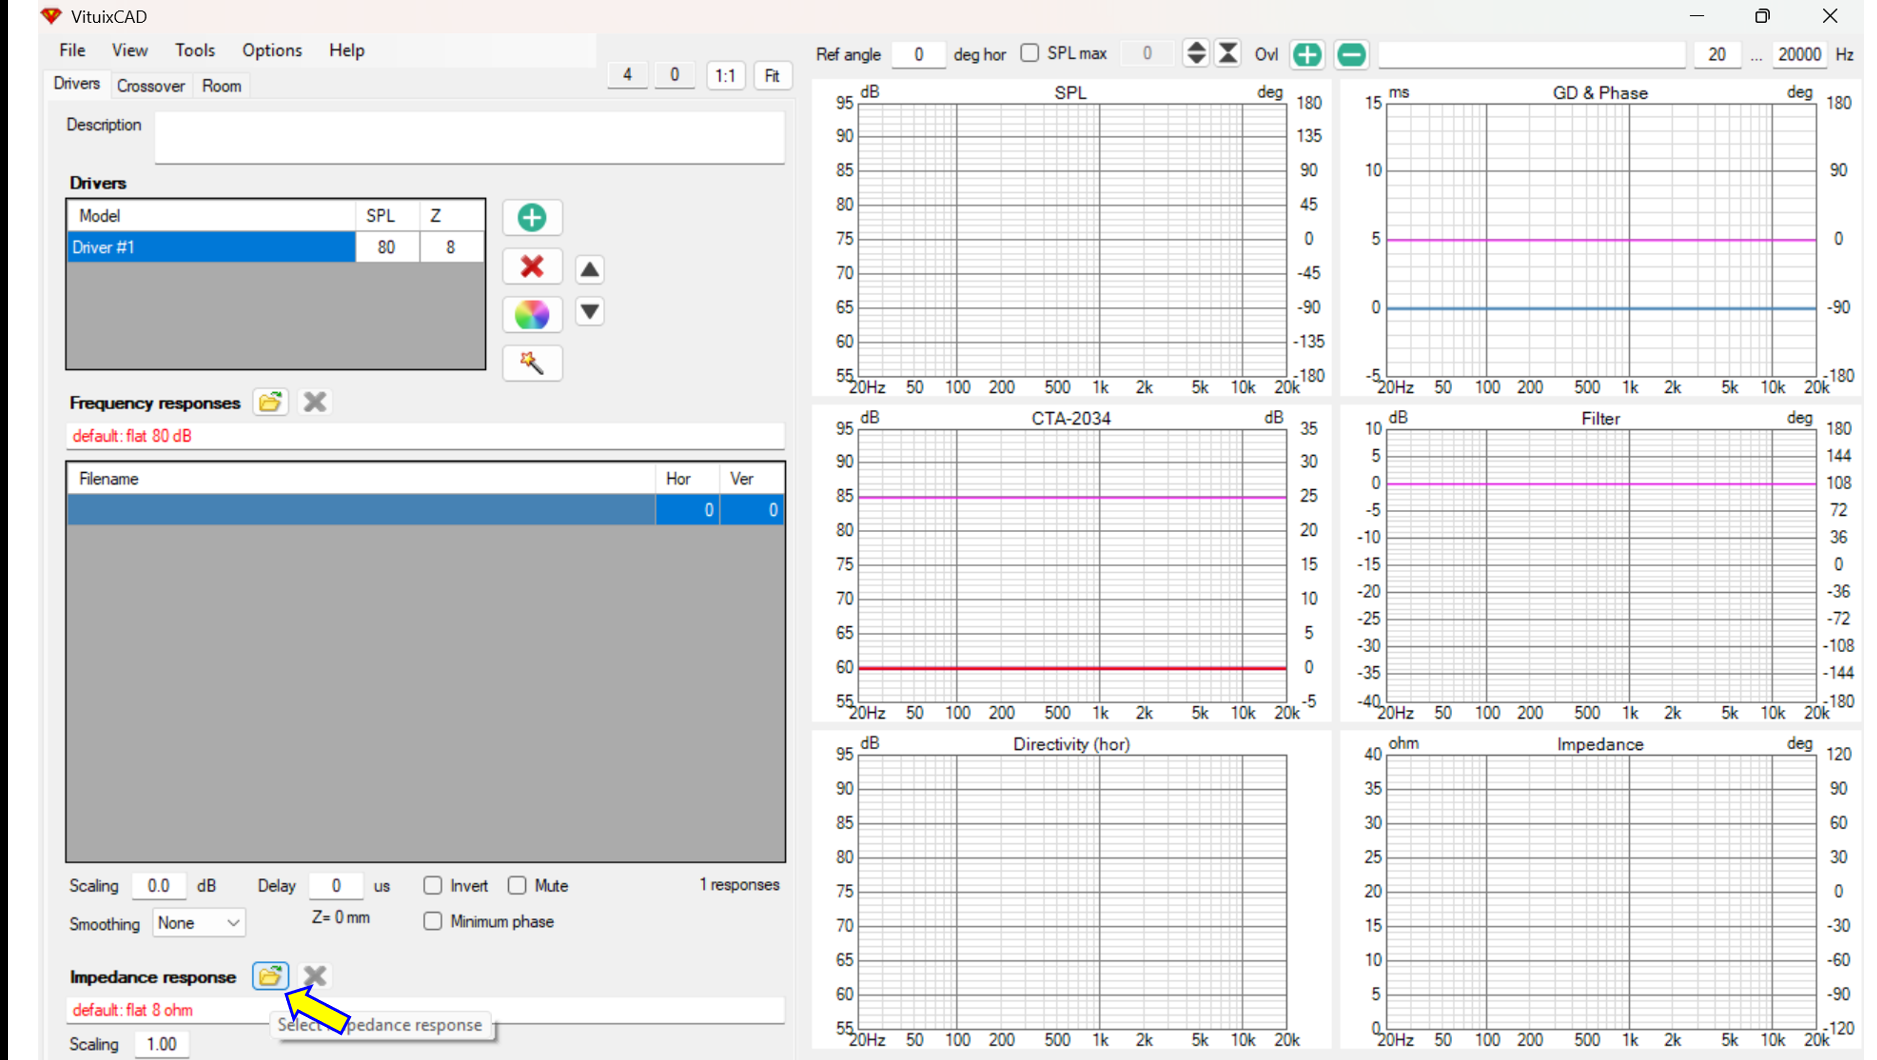Remove overlay with green minus button
This screenshot has width=1877, height=1060.
(x=1352, y=55)
